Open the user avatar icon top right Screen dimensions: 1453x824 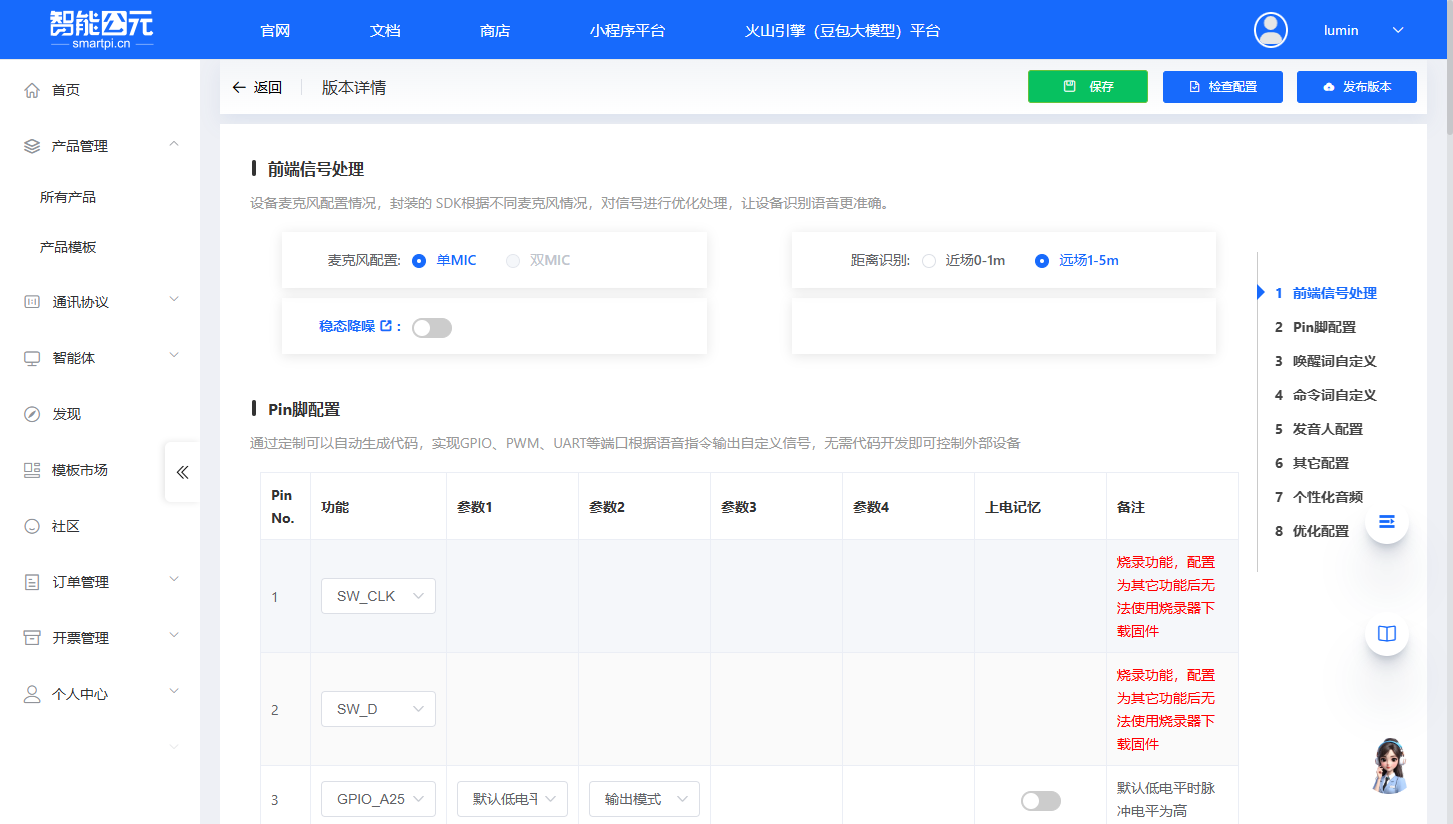click(x=1270, y=30)
